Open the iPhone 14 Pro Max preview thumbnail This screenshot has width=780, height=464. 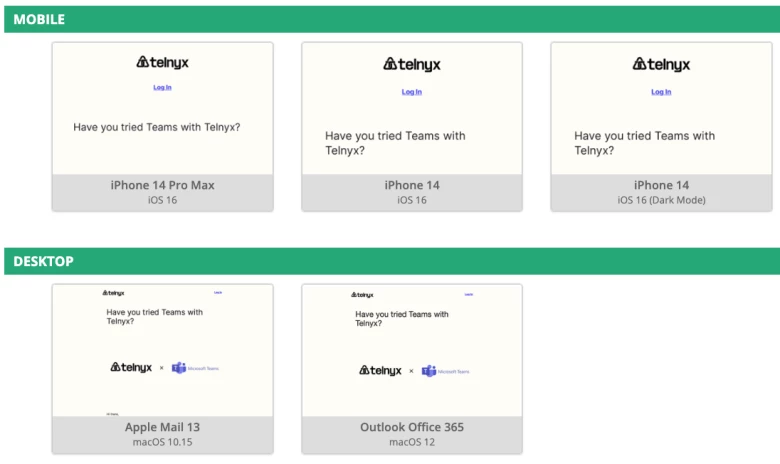click(x=163, y=108)
